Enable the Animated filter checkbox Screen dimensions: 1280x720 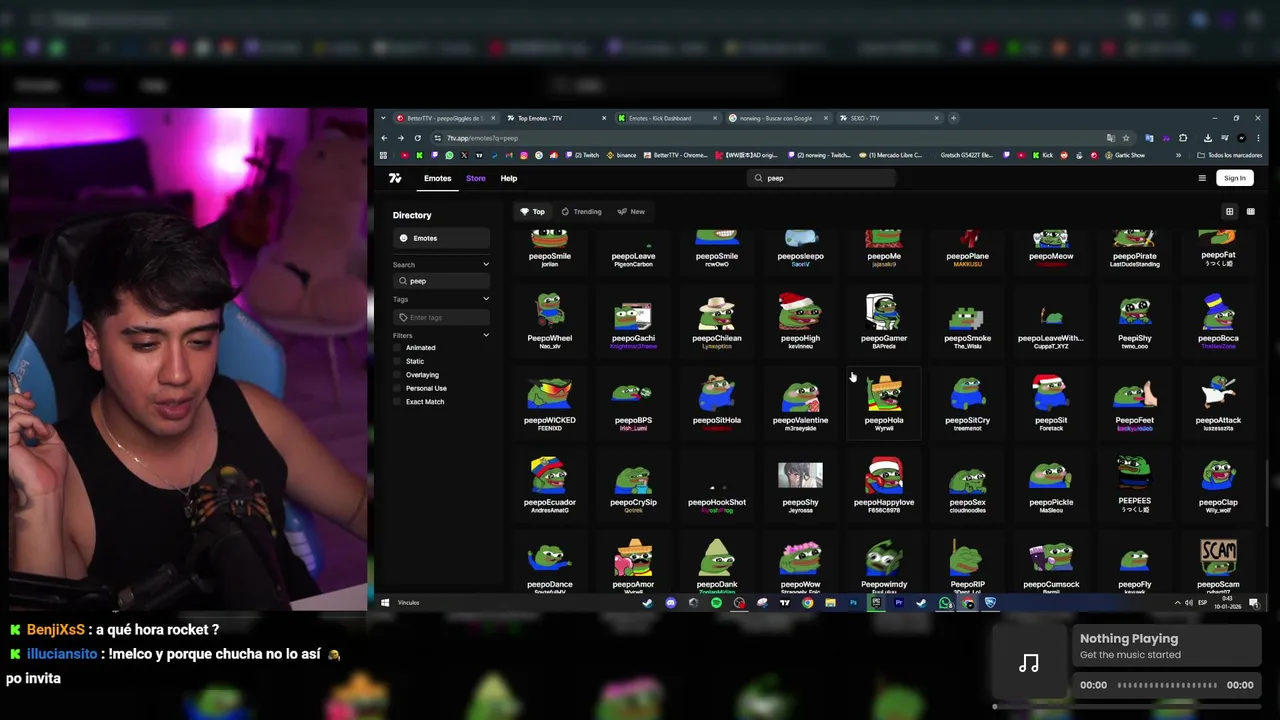(397, 348)
